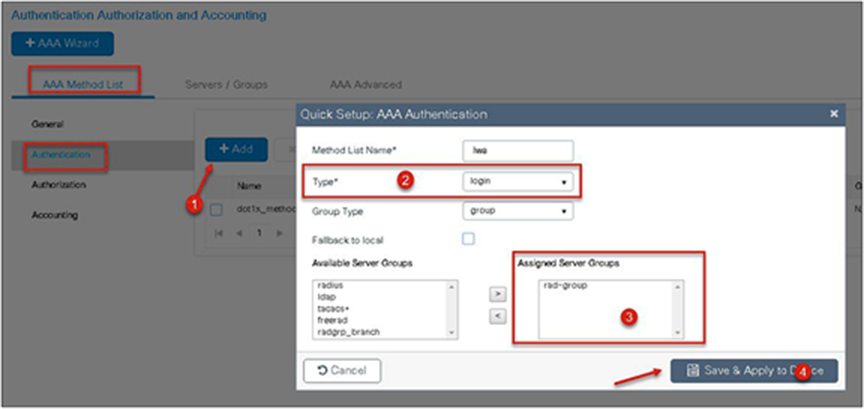Select page 1 in table pagination
Viewport: 864px width, 409px height.
(x=259, y=233)
